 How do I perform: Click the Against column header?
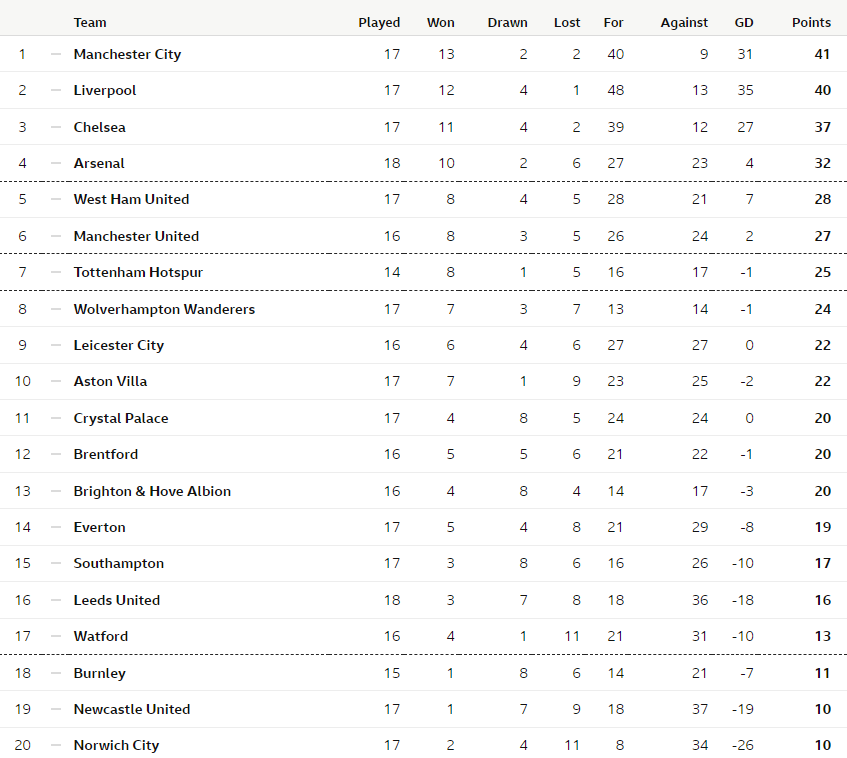click(684, 23)
